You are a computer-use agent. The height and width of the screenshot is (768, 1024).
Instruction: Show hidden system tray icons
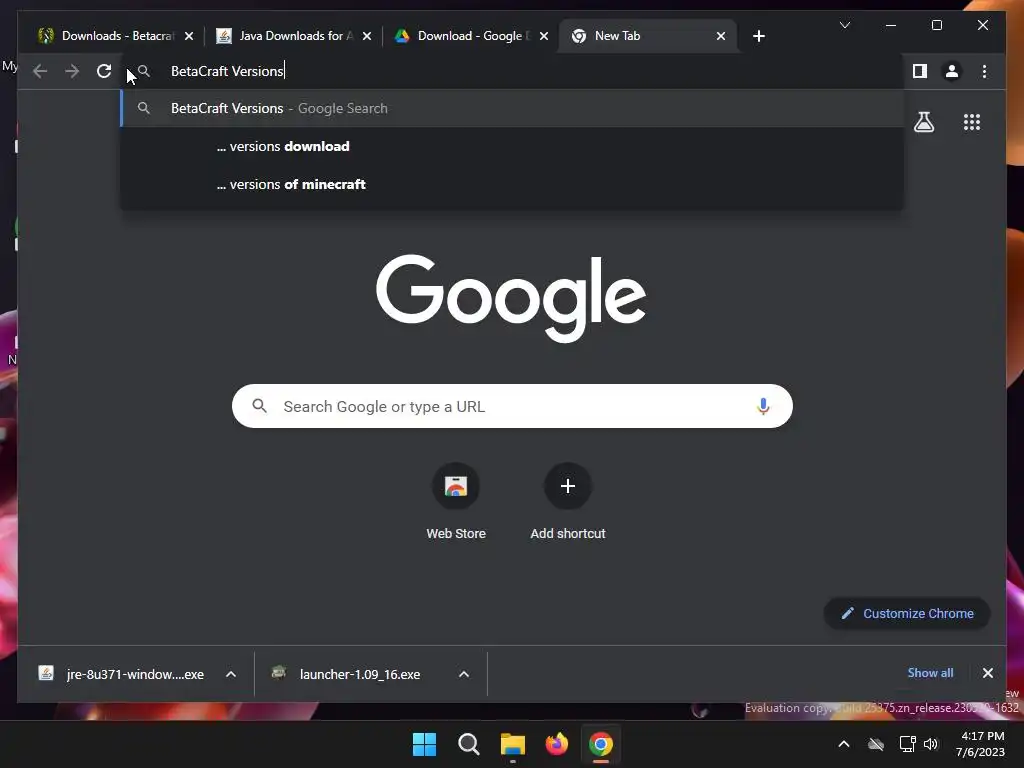844,744
